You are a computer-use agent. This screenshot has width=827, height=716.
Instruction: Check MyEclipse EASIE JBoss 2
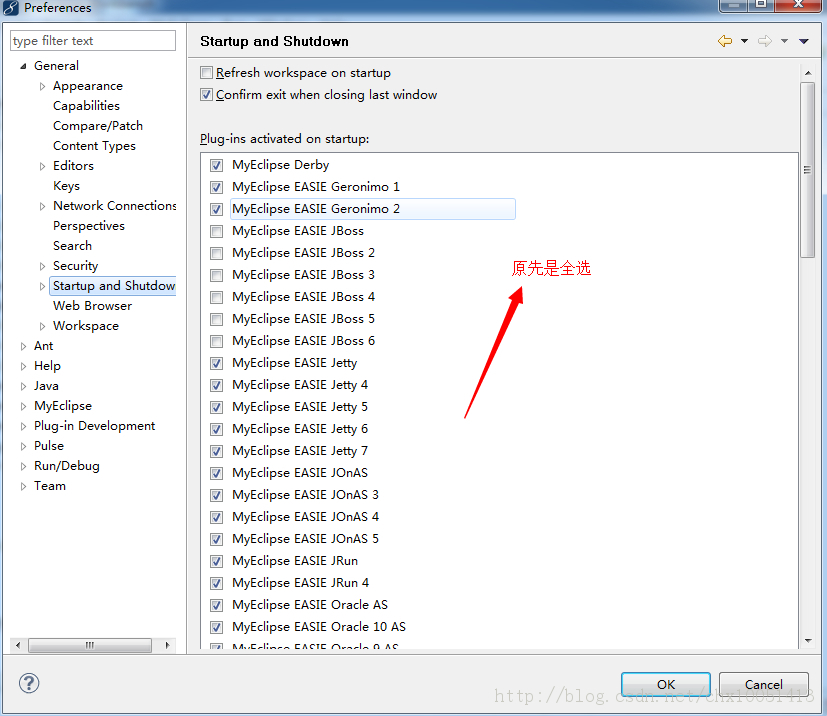point(216,253)
